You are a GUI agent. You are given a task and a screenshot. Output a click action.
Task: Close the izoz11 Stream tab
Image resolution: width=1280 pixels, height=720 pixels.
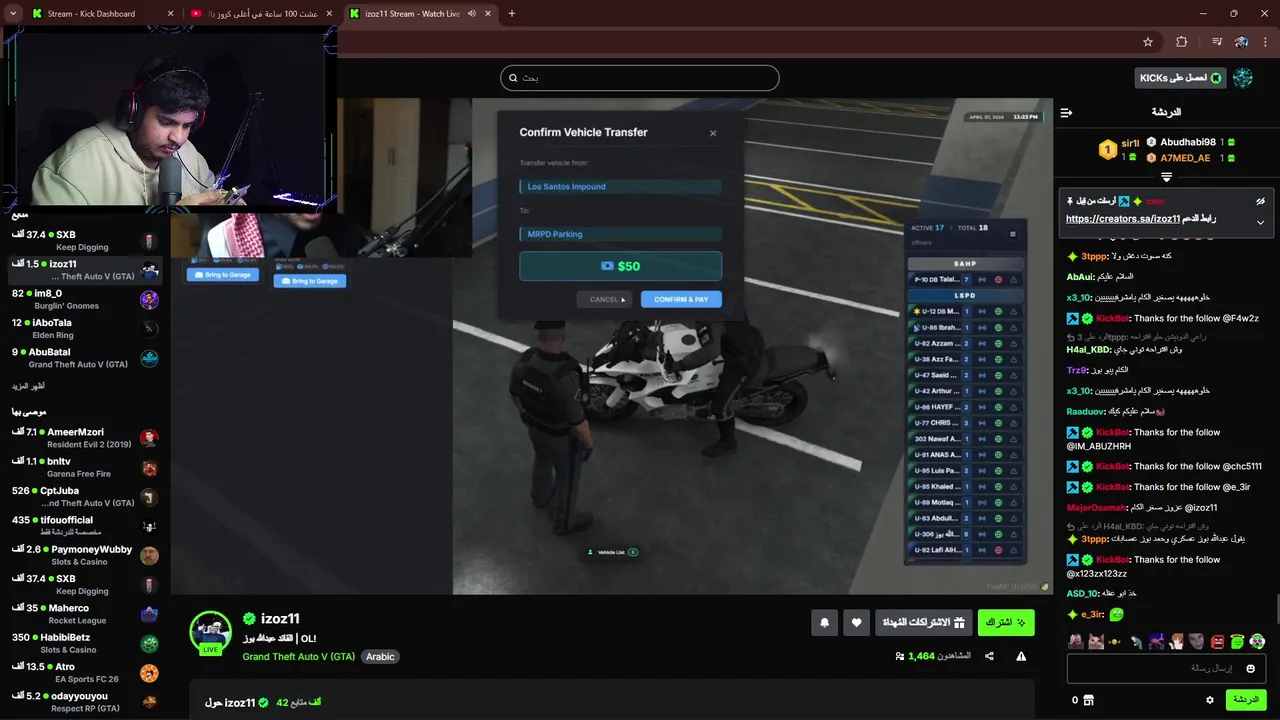(x=489, y=14)
